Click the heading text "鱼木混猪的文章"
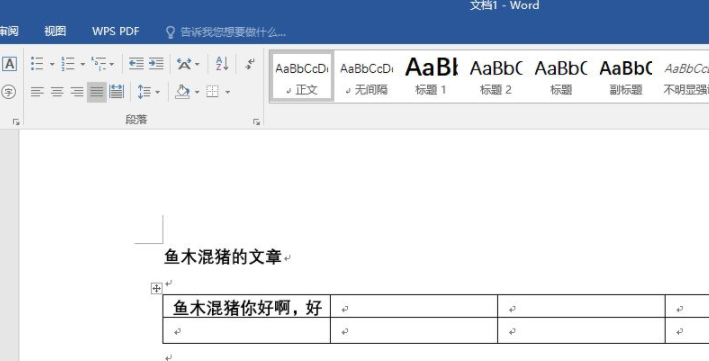Image resolution: width=709 pixels, height=361 pixels. 222,257
